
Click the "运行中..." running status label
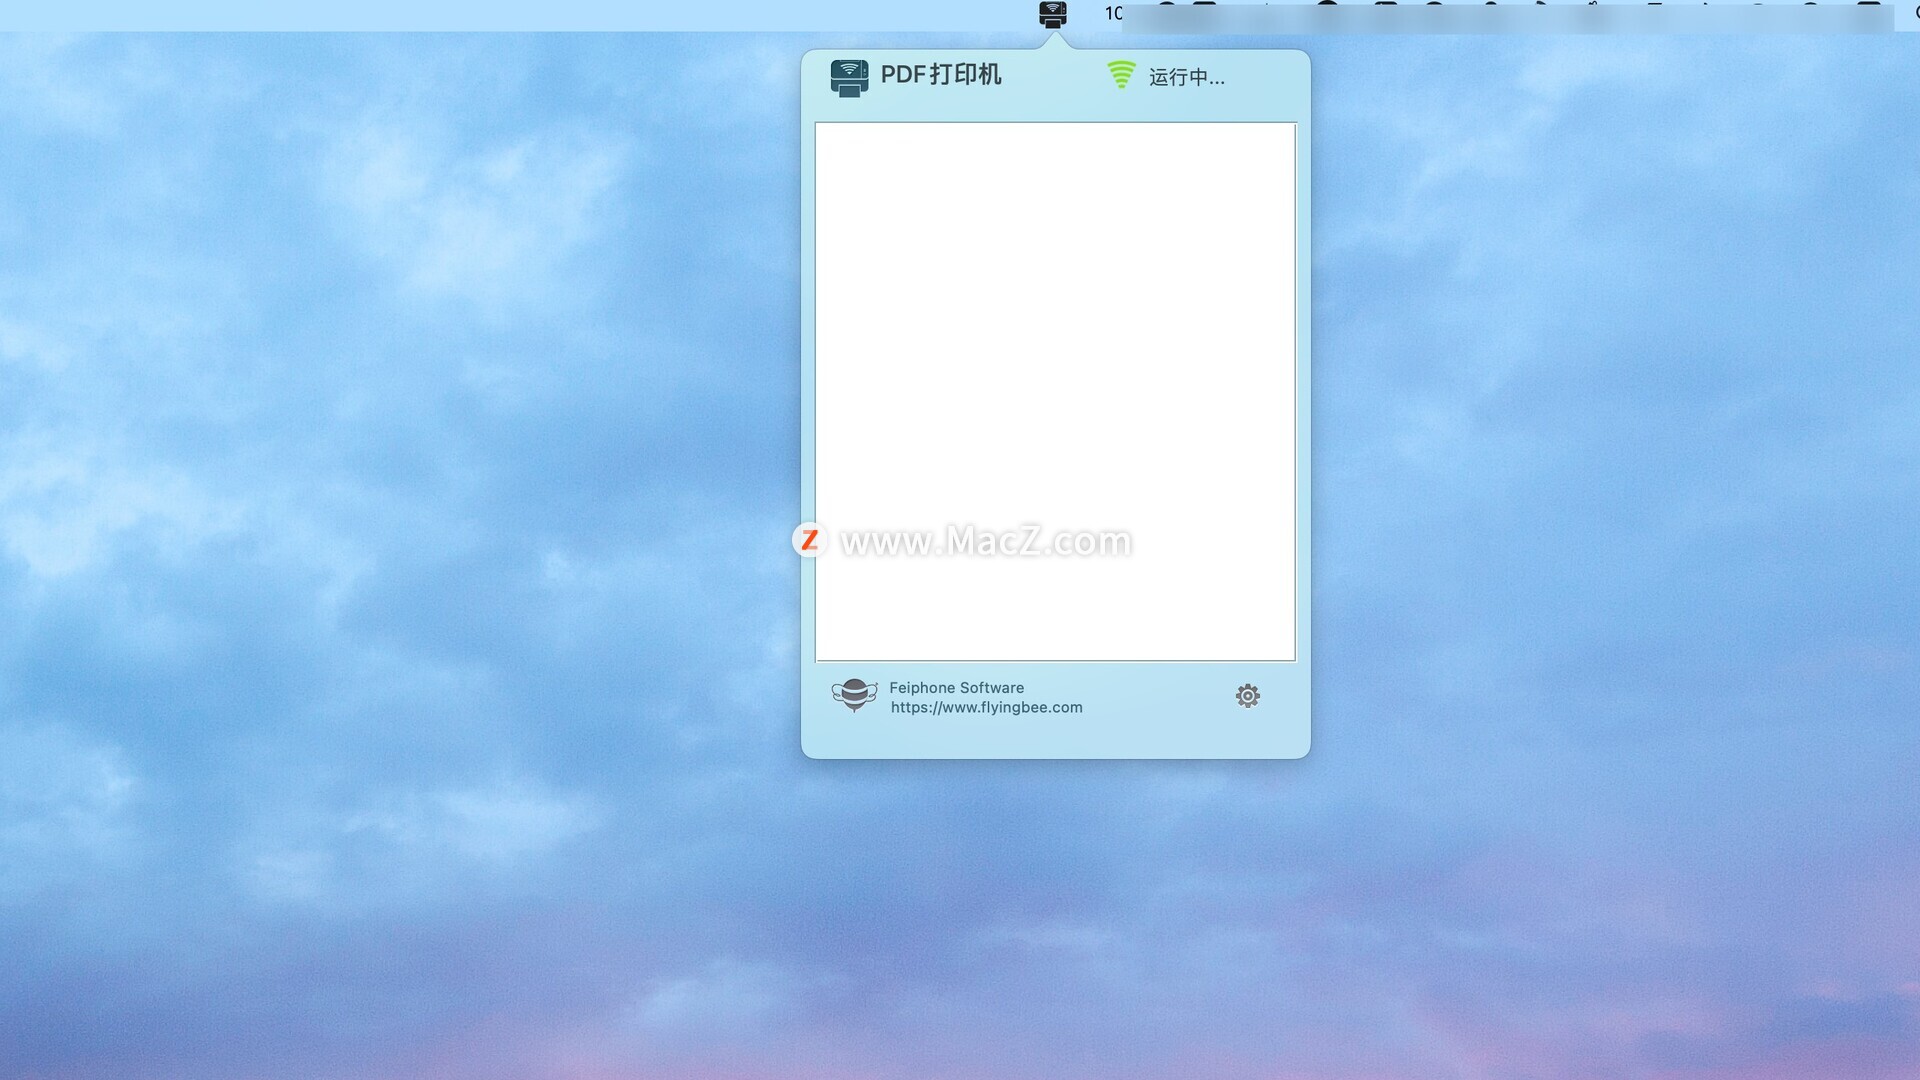click(1186, 77)
